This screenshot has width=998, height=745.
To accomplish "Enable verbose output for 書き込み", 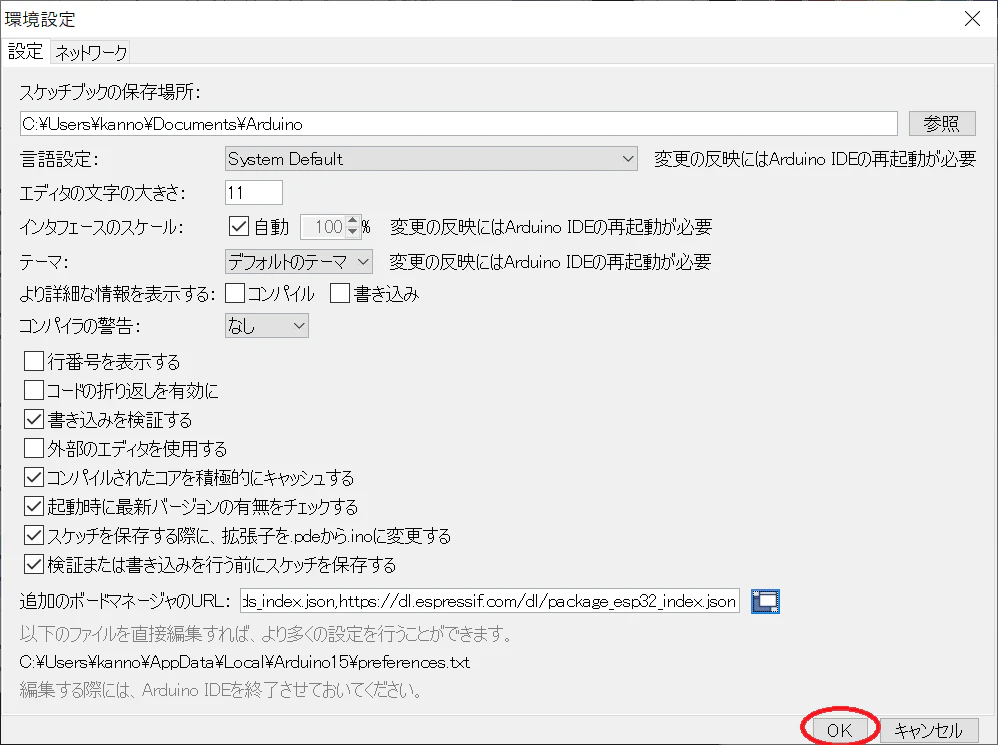I will pyautogui.click(x=340, y=293).
